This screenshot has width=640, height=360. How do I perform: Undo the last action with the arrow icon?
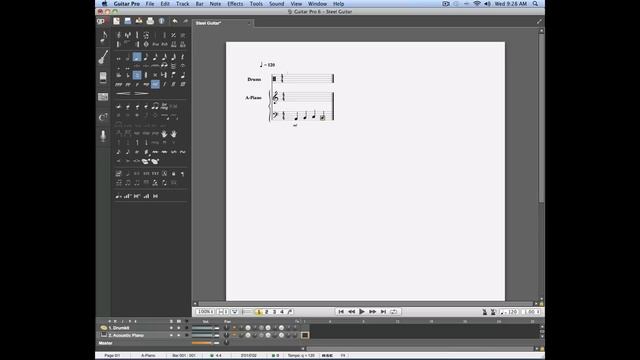tap(175, 21)
